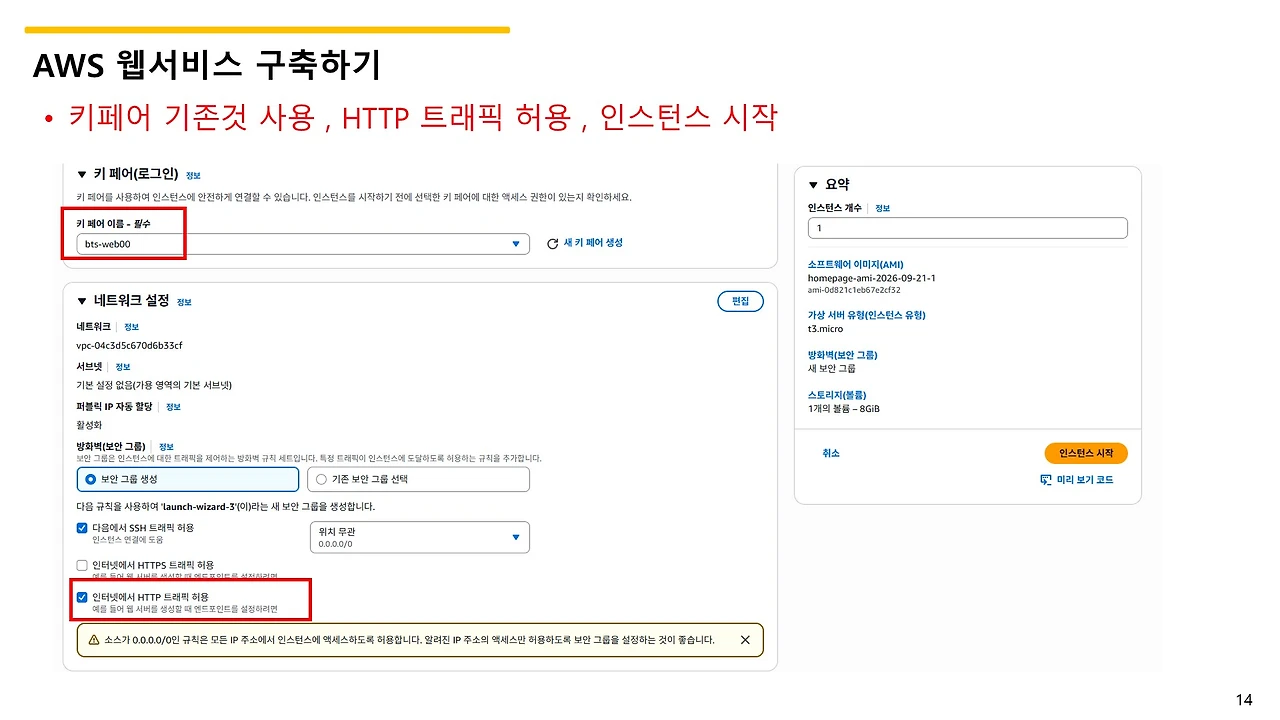The width and height of the screenshot is (1280, 720).
Task: Collapse the 네트워크 설정 section triangle
Action: tap(82, 301)
